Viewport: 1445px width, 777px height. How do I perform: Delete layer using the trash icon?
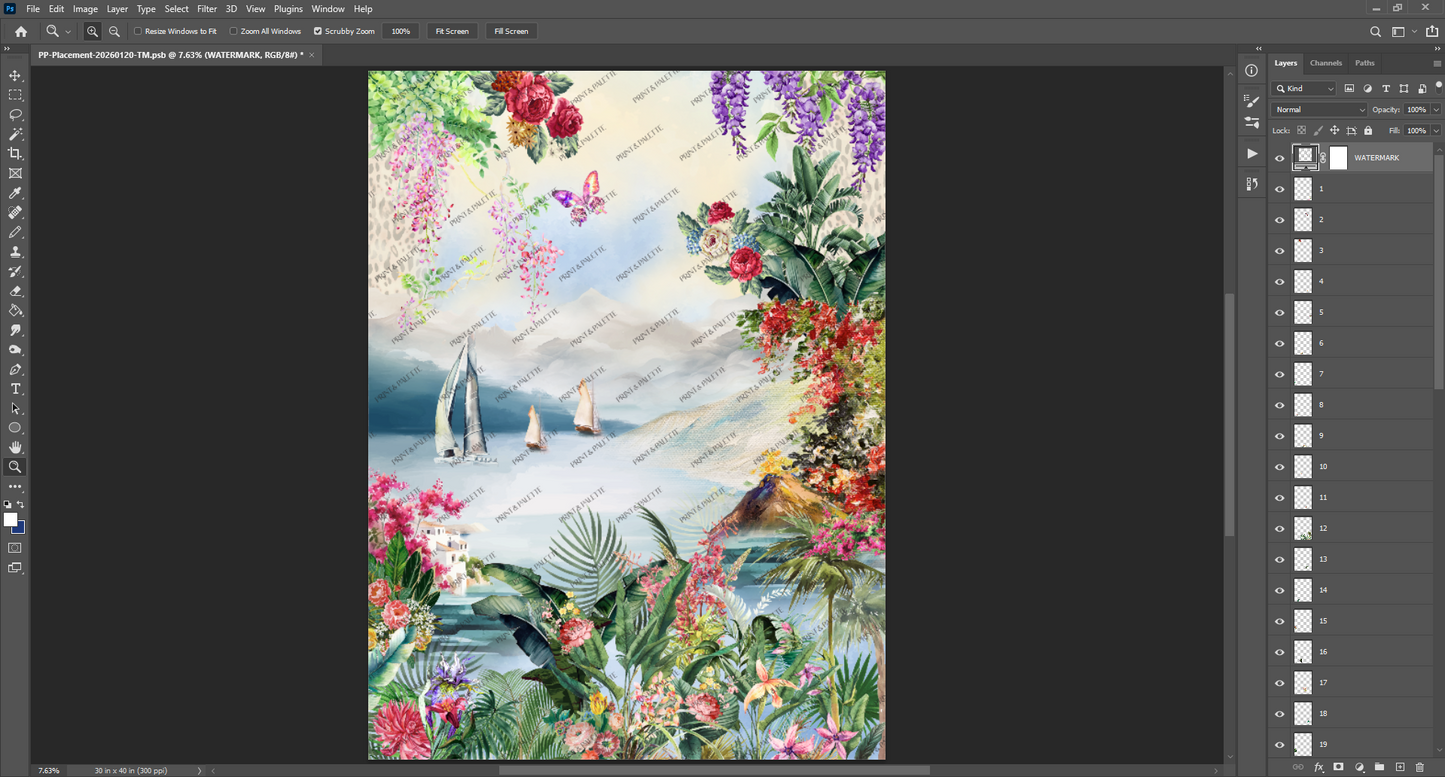1420,767
